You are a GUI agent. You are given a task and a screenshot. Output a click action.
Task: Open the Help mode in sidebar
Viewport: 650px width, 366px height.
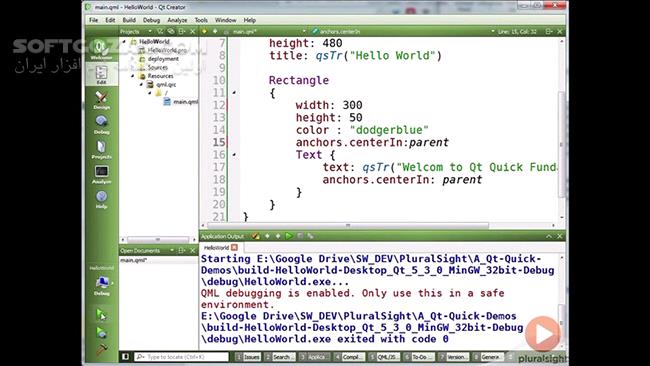coord(101,199)
